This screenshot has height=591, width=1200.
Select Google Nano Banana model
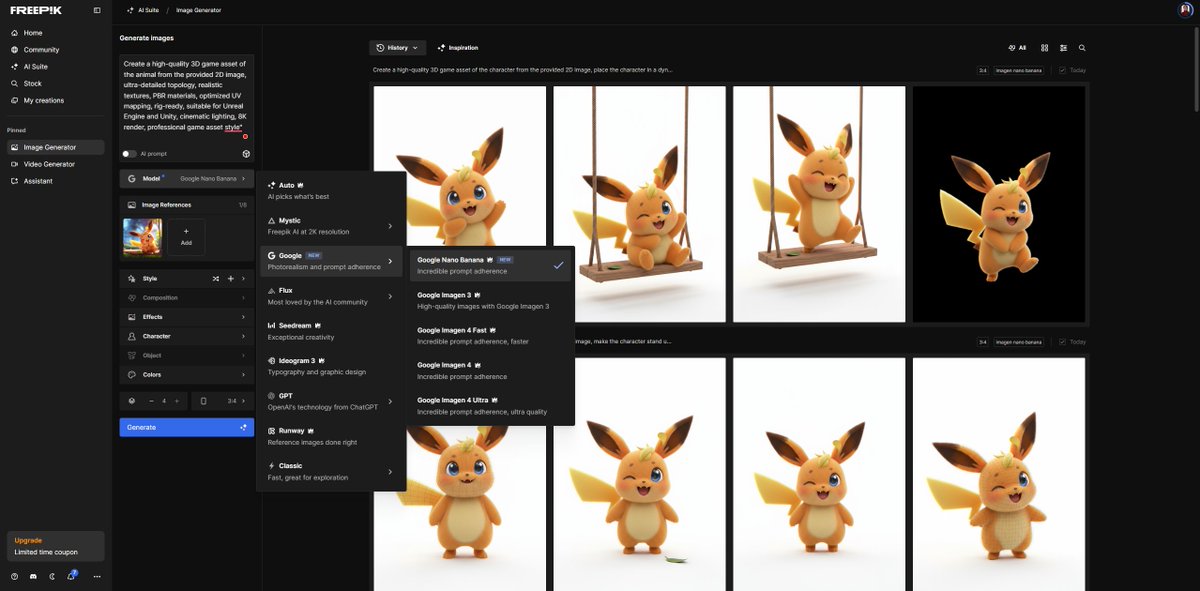tap(490, 265)
